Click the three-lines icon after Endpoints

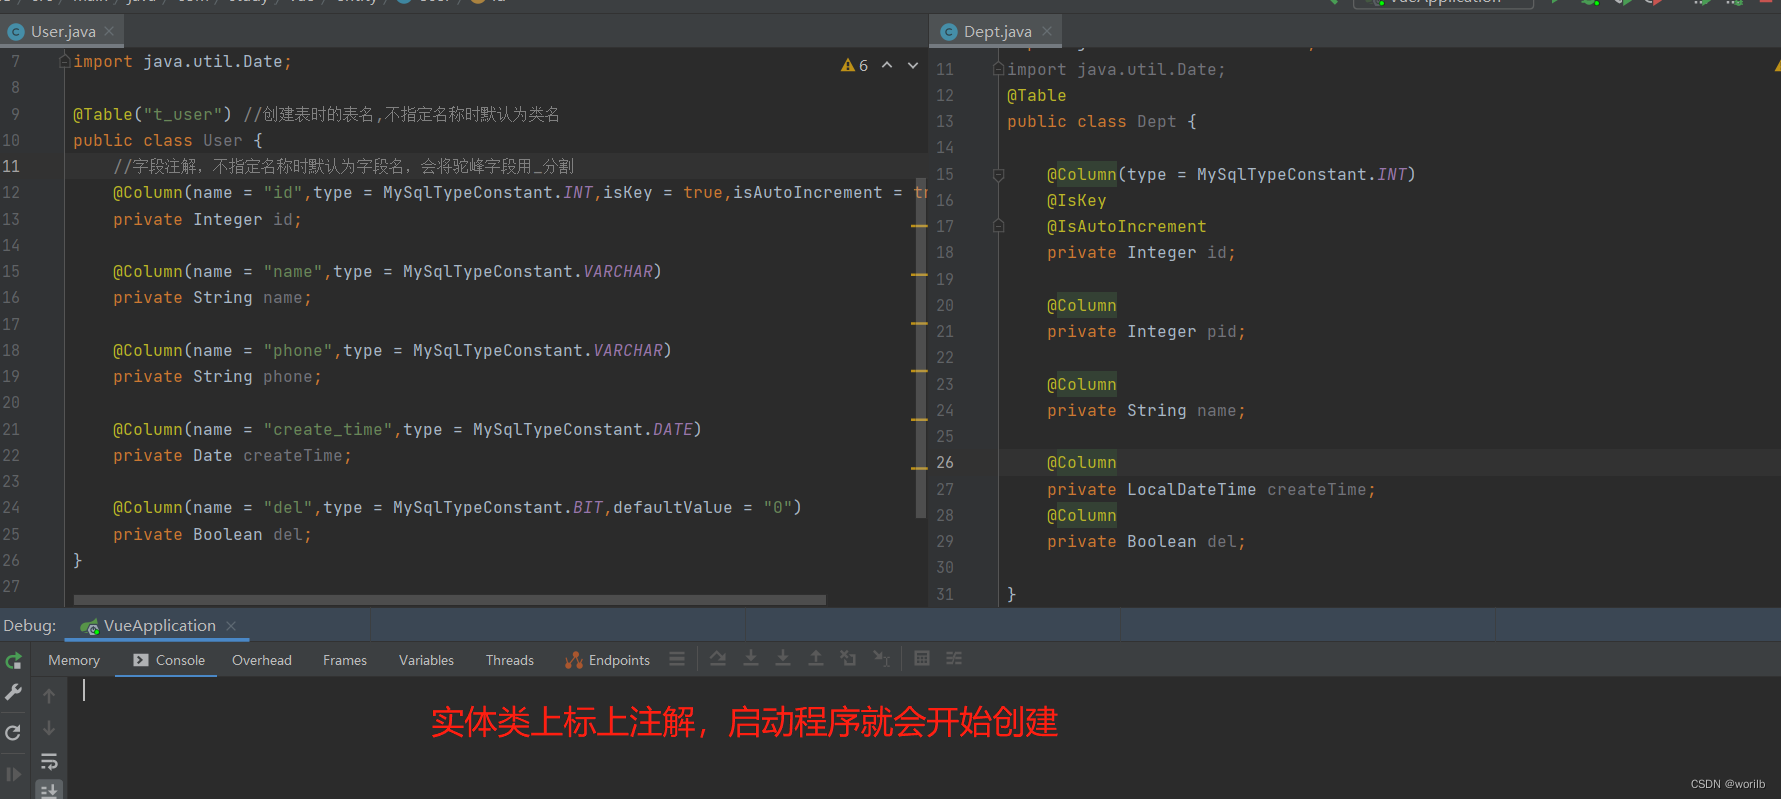coord(677,659)
